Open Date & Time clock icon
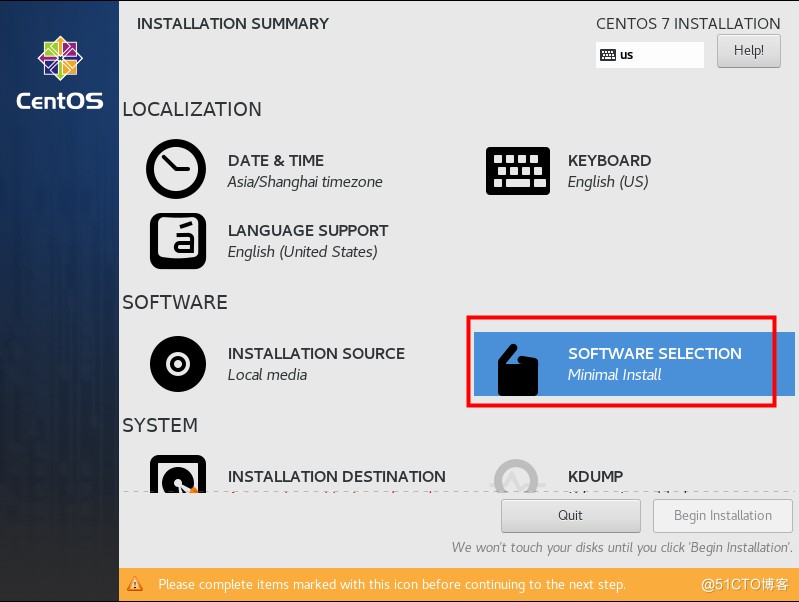The height and width of the screenshot is (602, 799). click(x=176, y=169)
